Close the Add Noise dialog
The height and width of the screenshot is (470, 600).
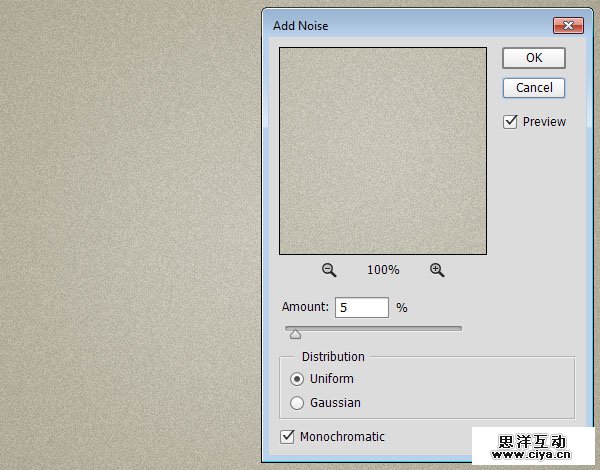tap(567, 25)
